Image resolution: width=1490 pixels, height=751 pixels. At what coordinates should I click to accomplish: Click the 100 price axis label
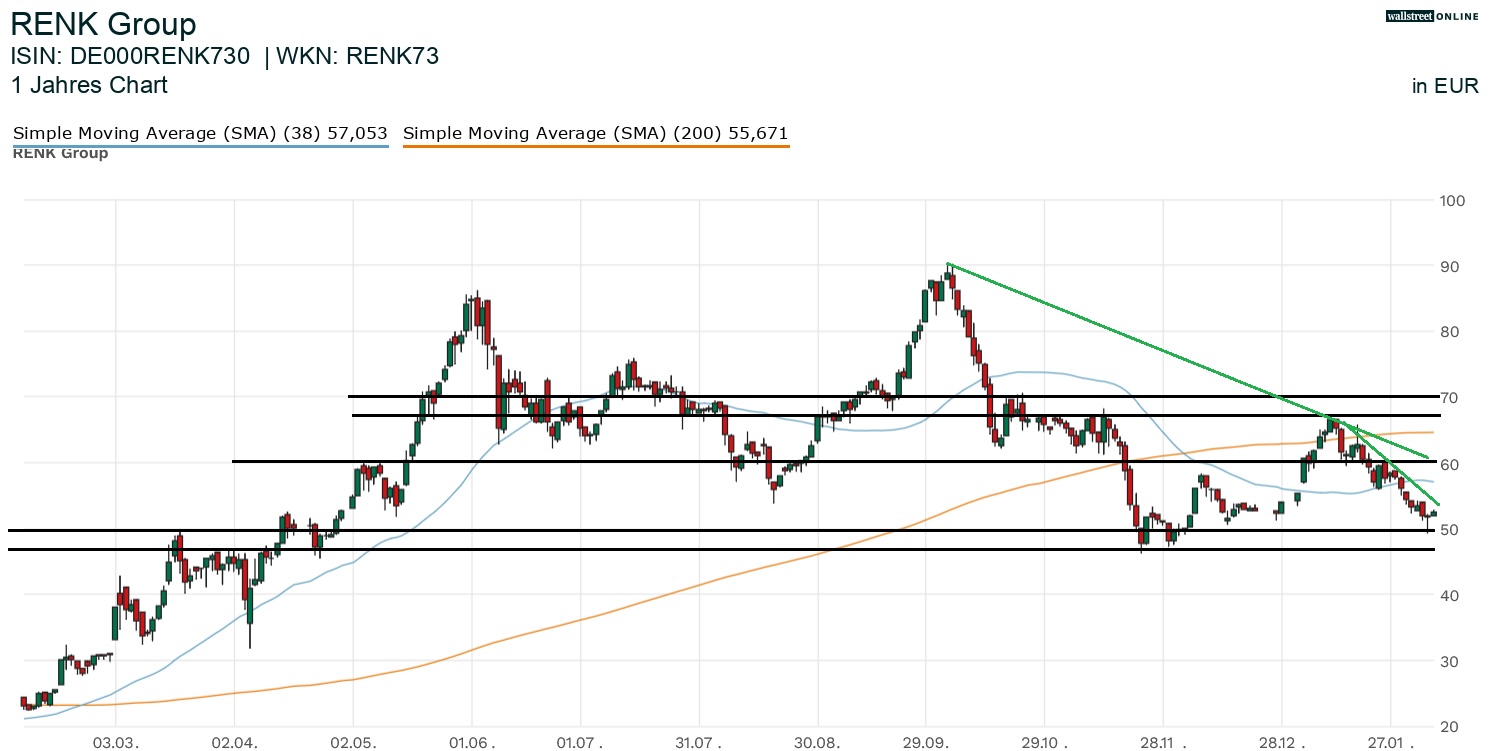(x=1451, y=201)
